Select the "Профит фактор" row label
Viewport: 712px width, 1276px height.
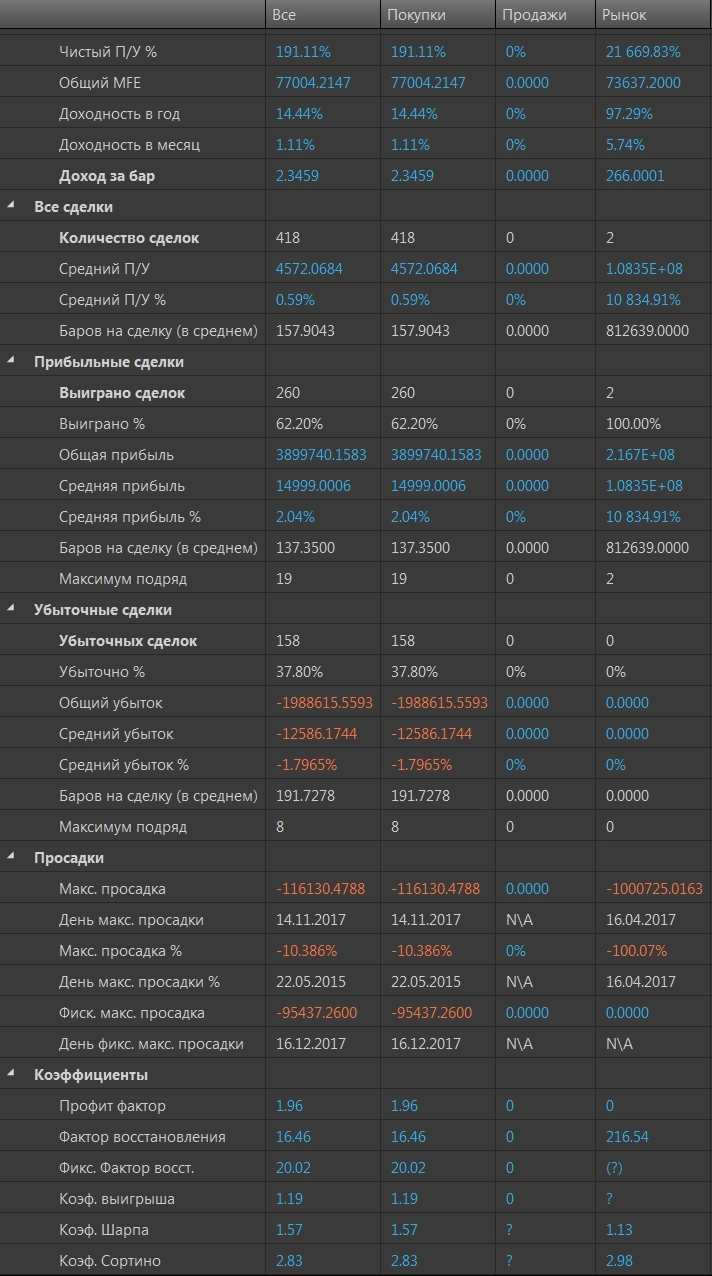coord(112,1106)
